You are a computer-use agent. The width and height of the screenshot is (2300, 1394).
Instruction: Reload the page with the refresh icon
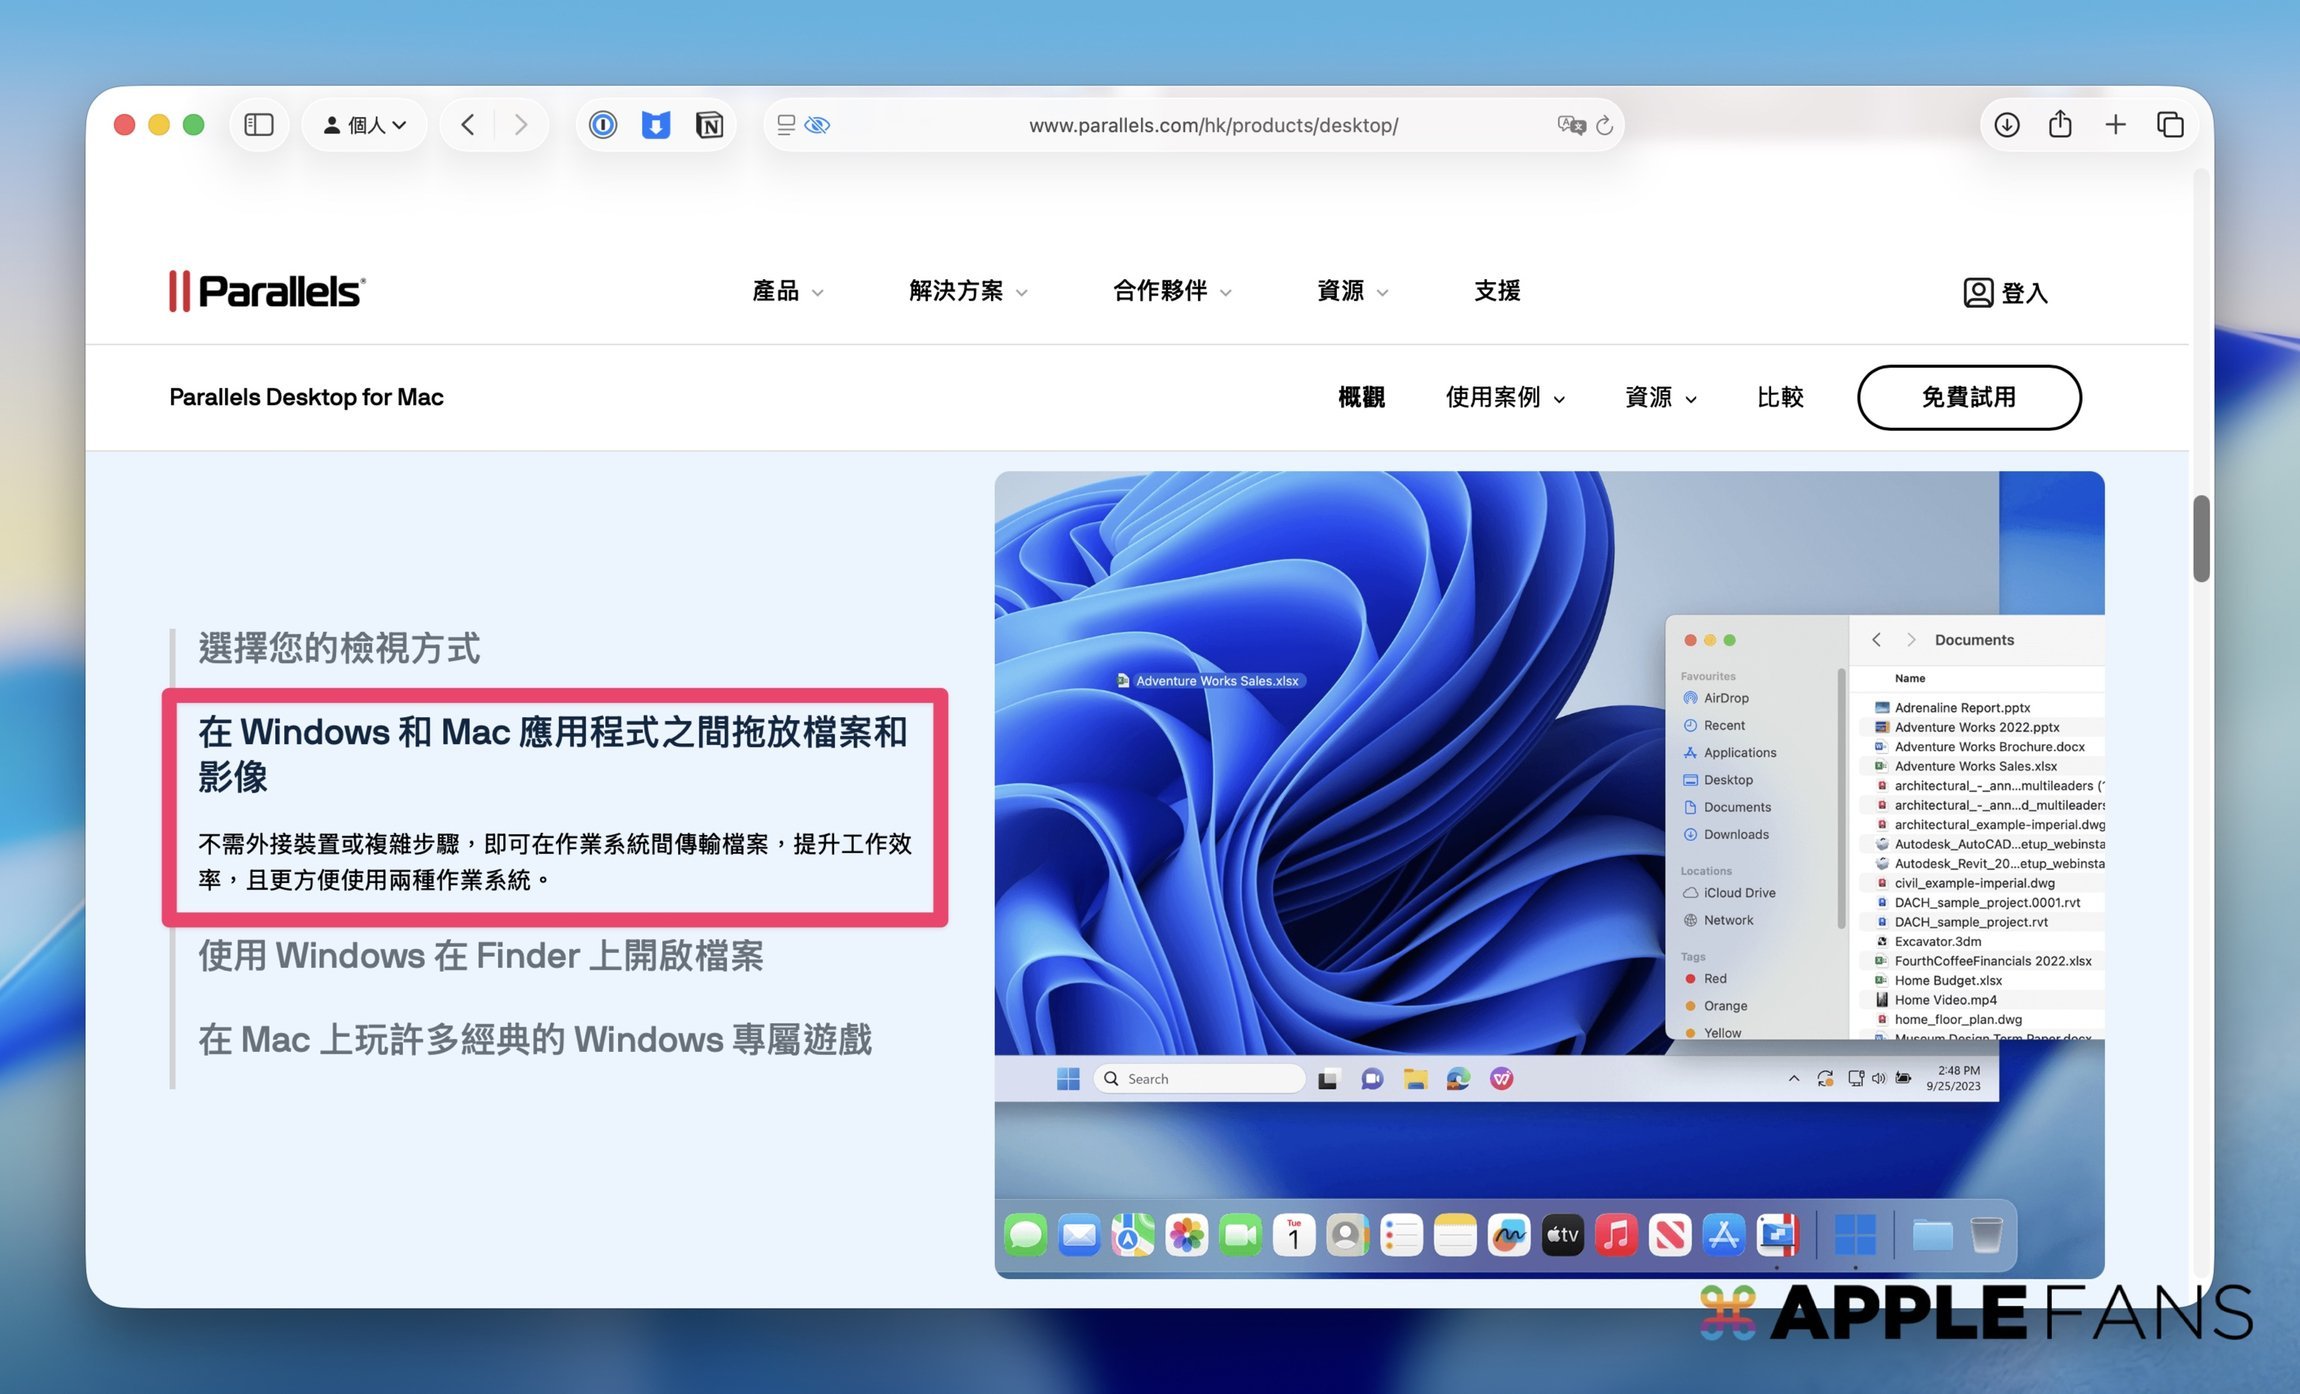1605,125
